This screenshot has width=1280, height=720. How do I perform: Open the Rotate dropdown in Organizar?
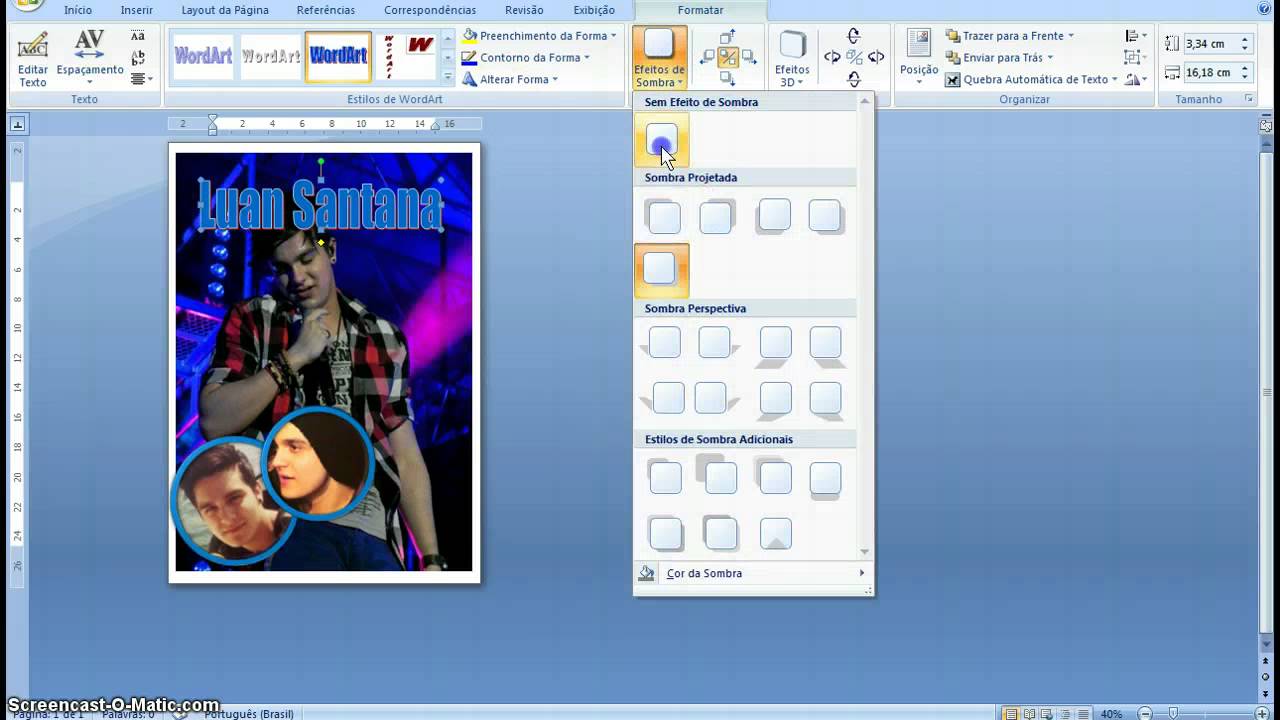click(1135, 80)
